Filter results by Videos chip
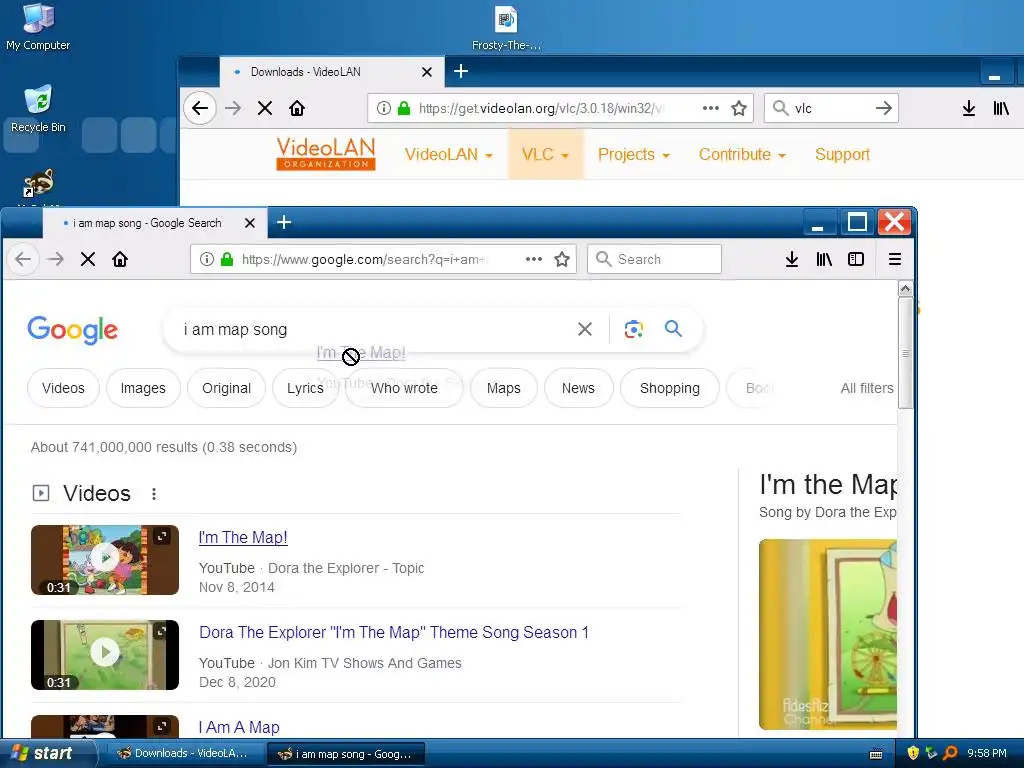Viewport: 1024px width, 768px height. pos(63,388)
